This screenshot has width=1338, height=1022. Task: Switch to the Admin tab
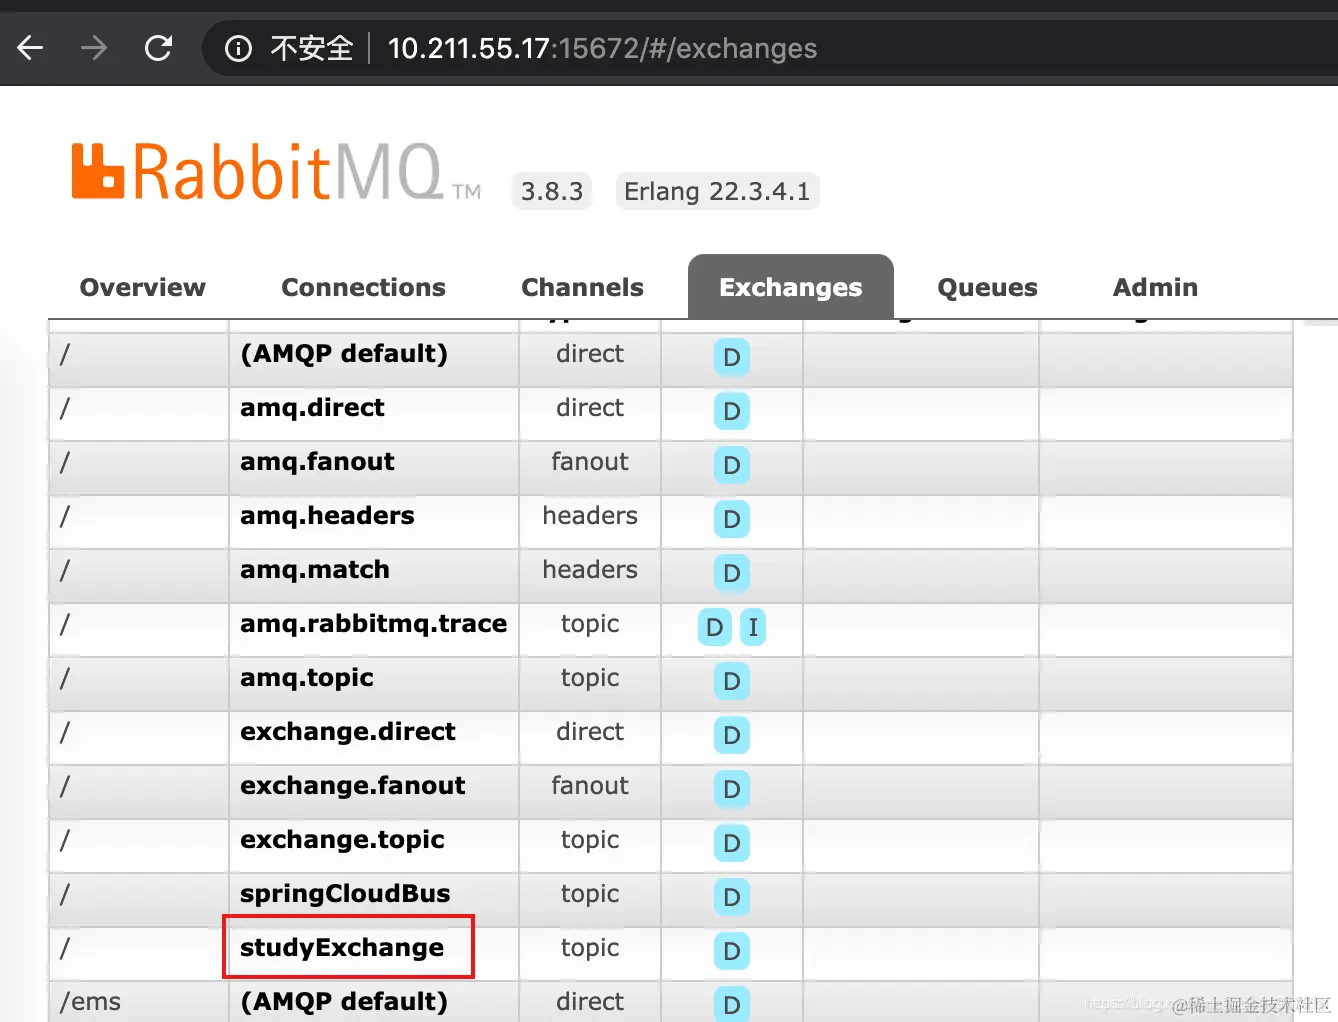coord(1155,287)
